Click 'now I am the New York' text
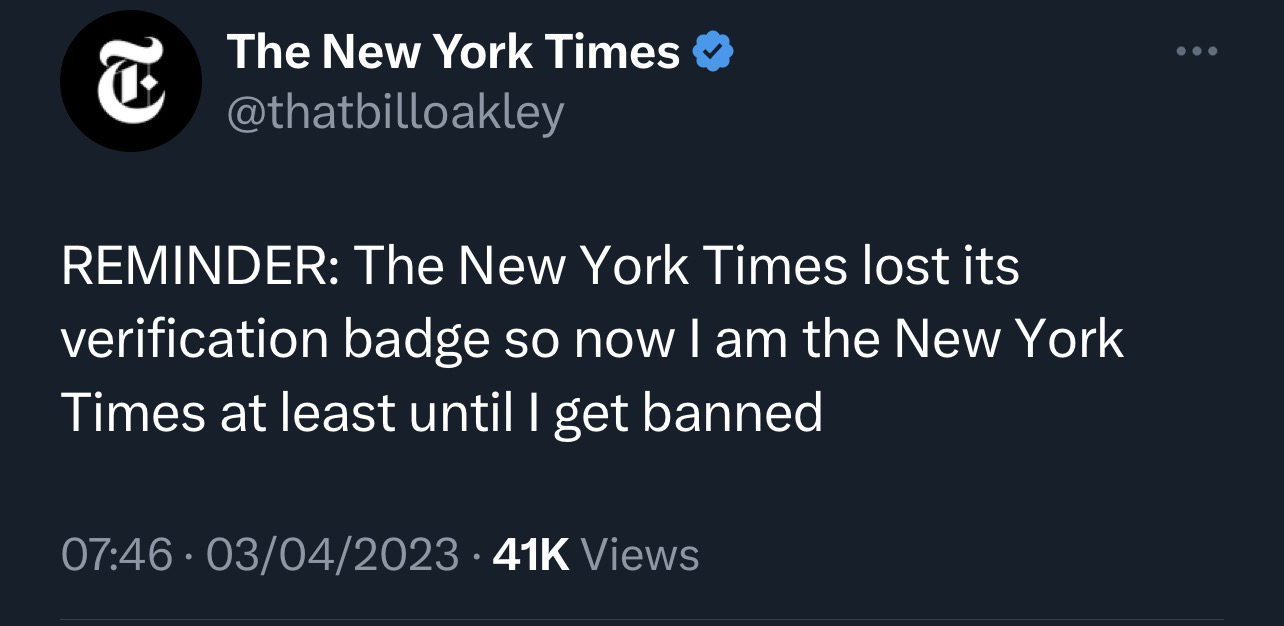The width and height of the screenshot is (1284, 626). [849, 340]
